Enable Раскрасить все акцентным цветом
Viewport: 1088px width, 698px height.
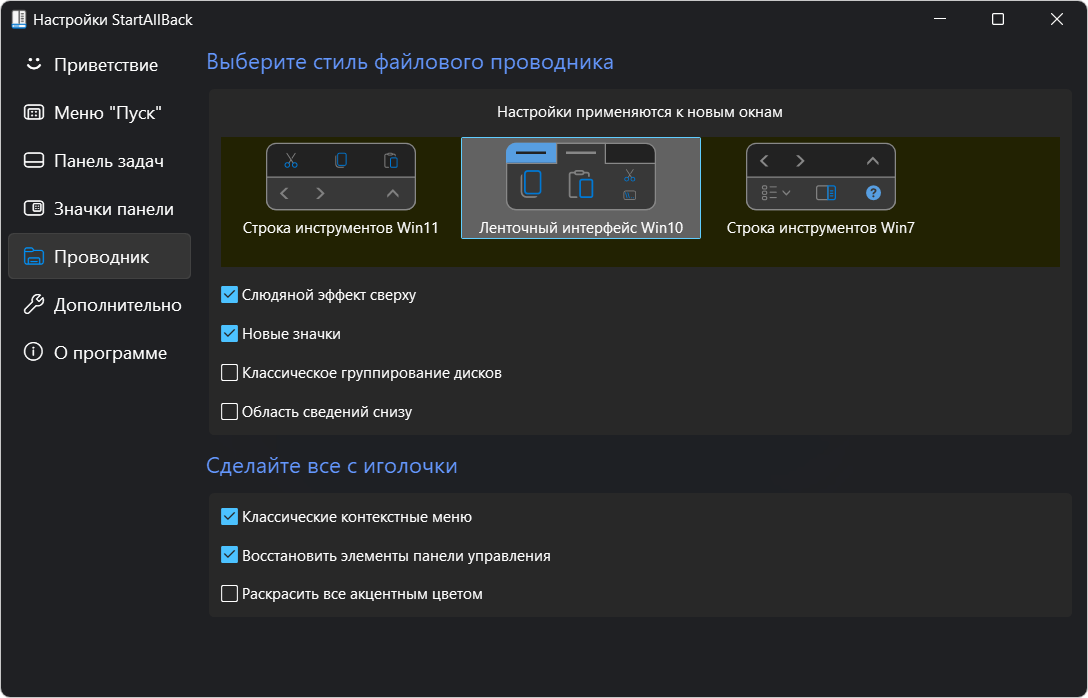[x=229, y=594]
